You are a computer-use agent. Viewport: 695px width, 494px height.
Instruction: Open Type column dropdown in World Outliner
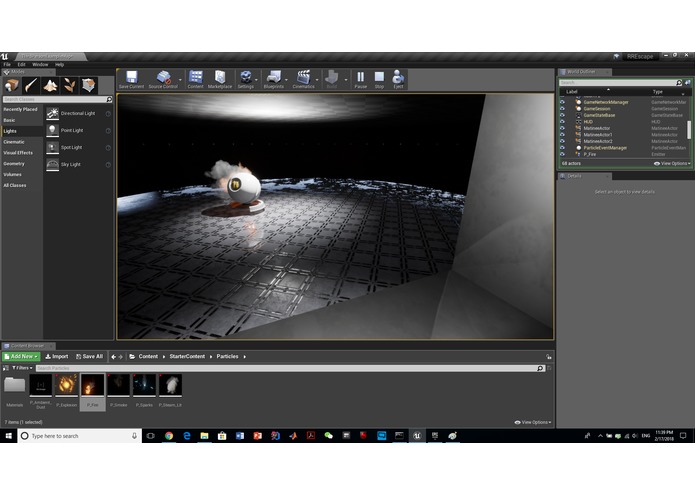coord(683,94)
